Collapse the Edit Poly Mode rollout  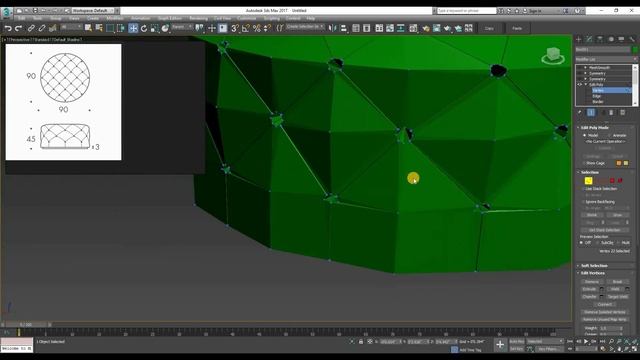pyautogui.click(x=594, y=128)
